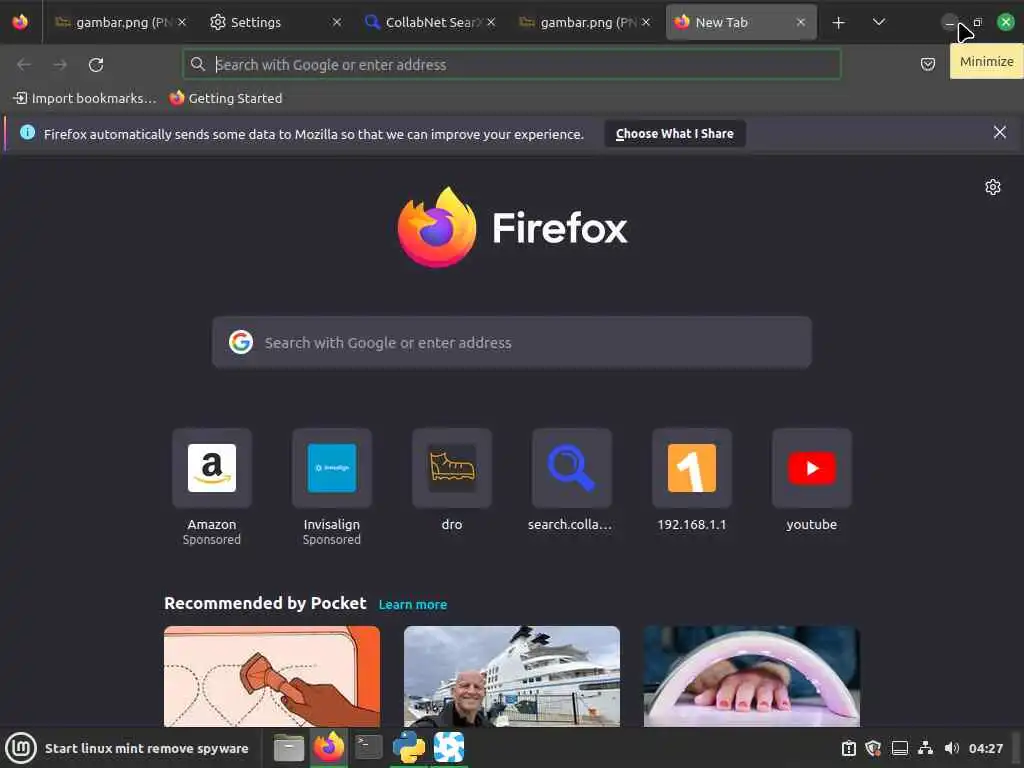Click the blue snowflake app taskbar icon
1024x768 pixels.
point(449,748)
